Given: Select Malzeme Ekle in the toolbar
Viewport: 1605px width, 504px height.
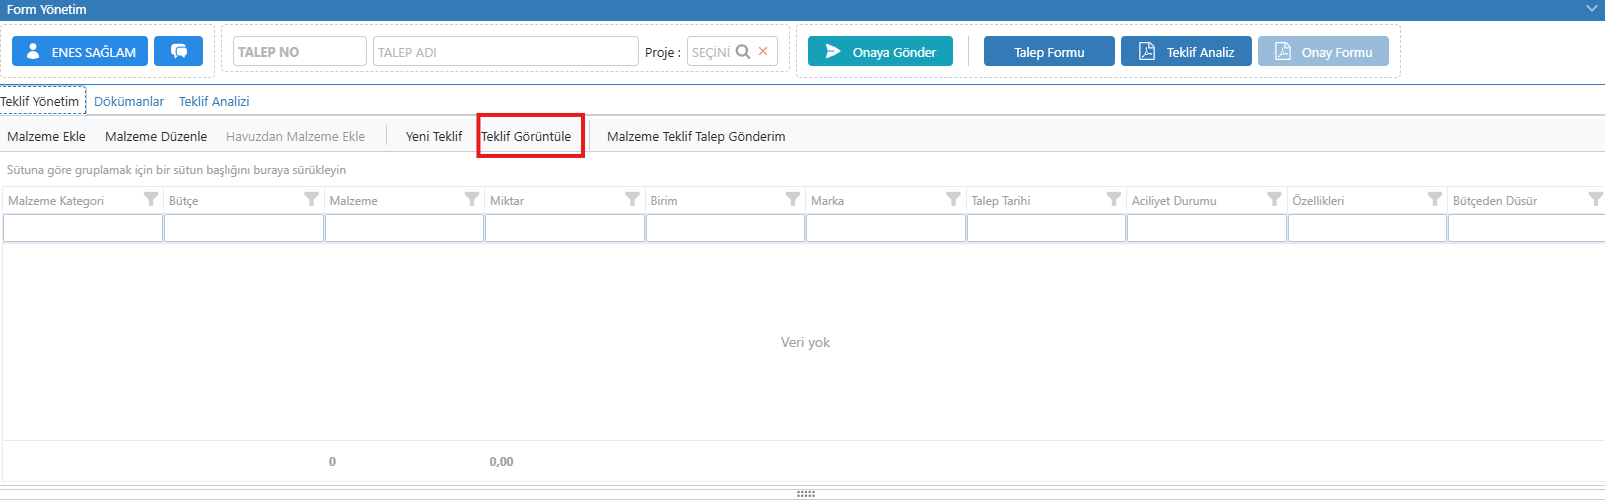Looking at the screenshot, I should (46, 136).
